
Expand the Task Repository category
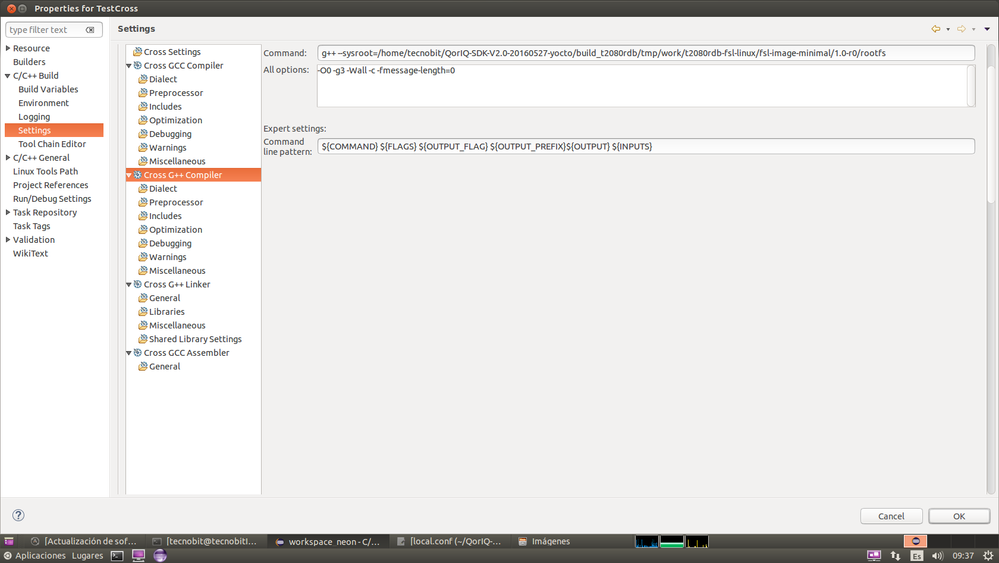(x=8, y=213)
